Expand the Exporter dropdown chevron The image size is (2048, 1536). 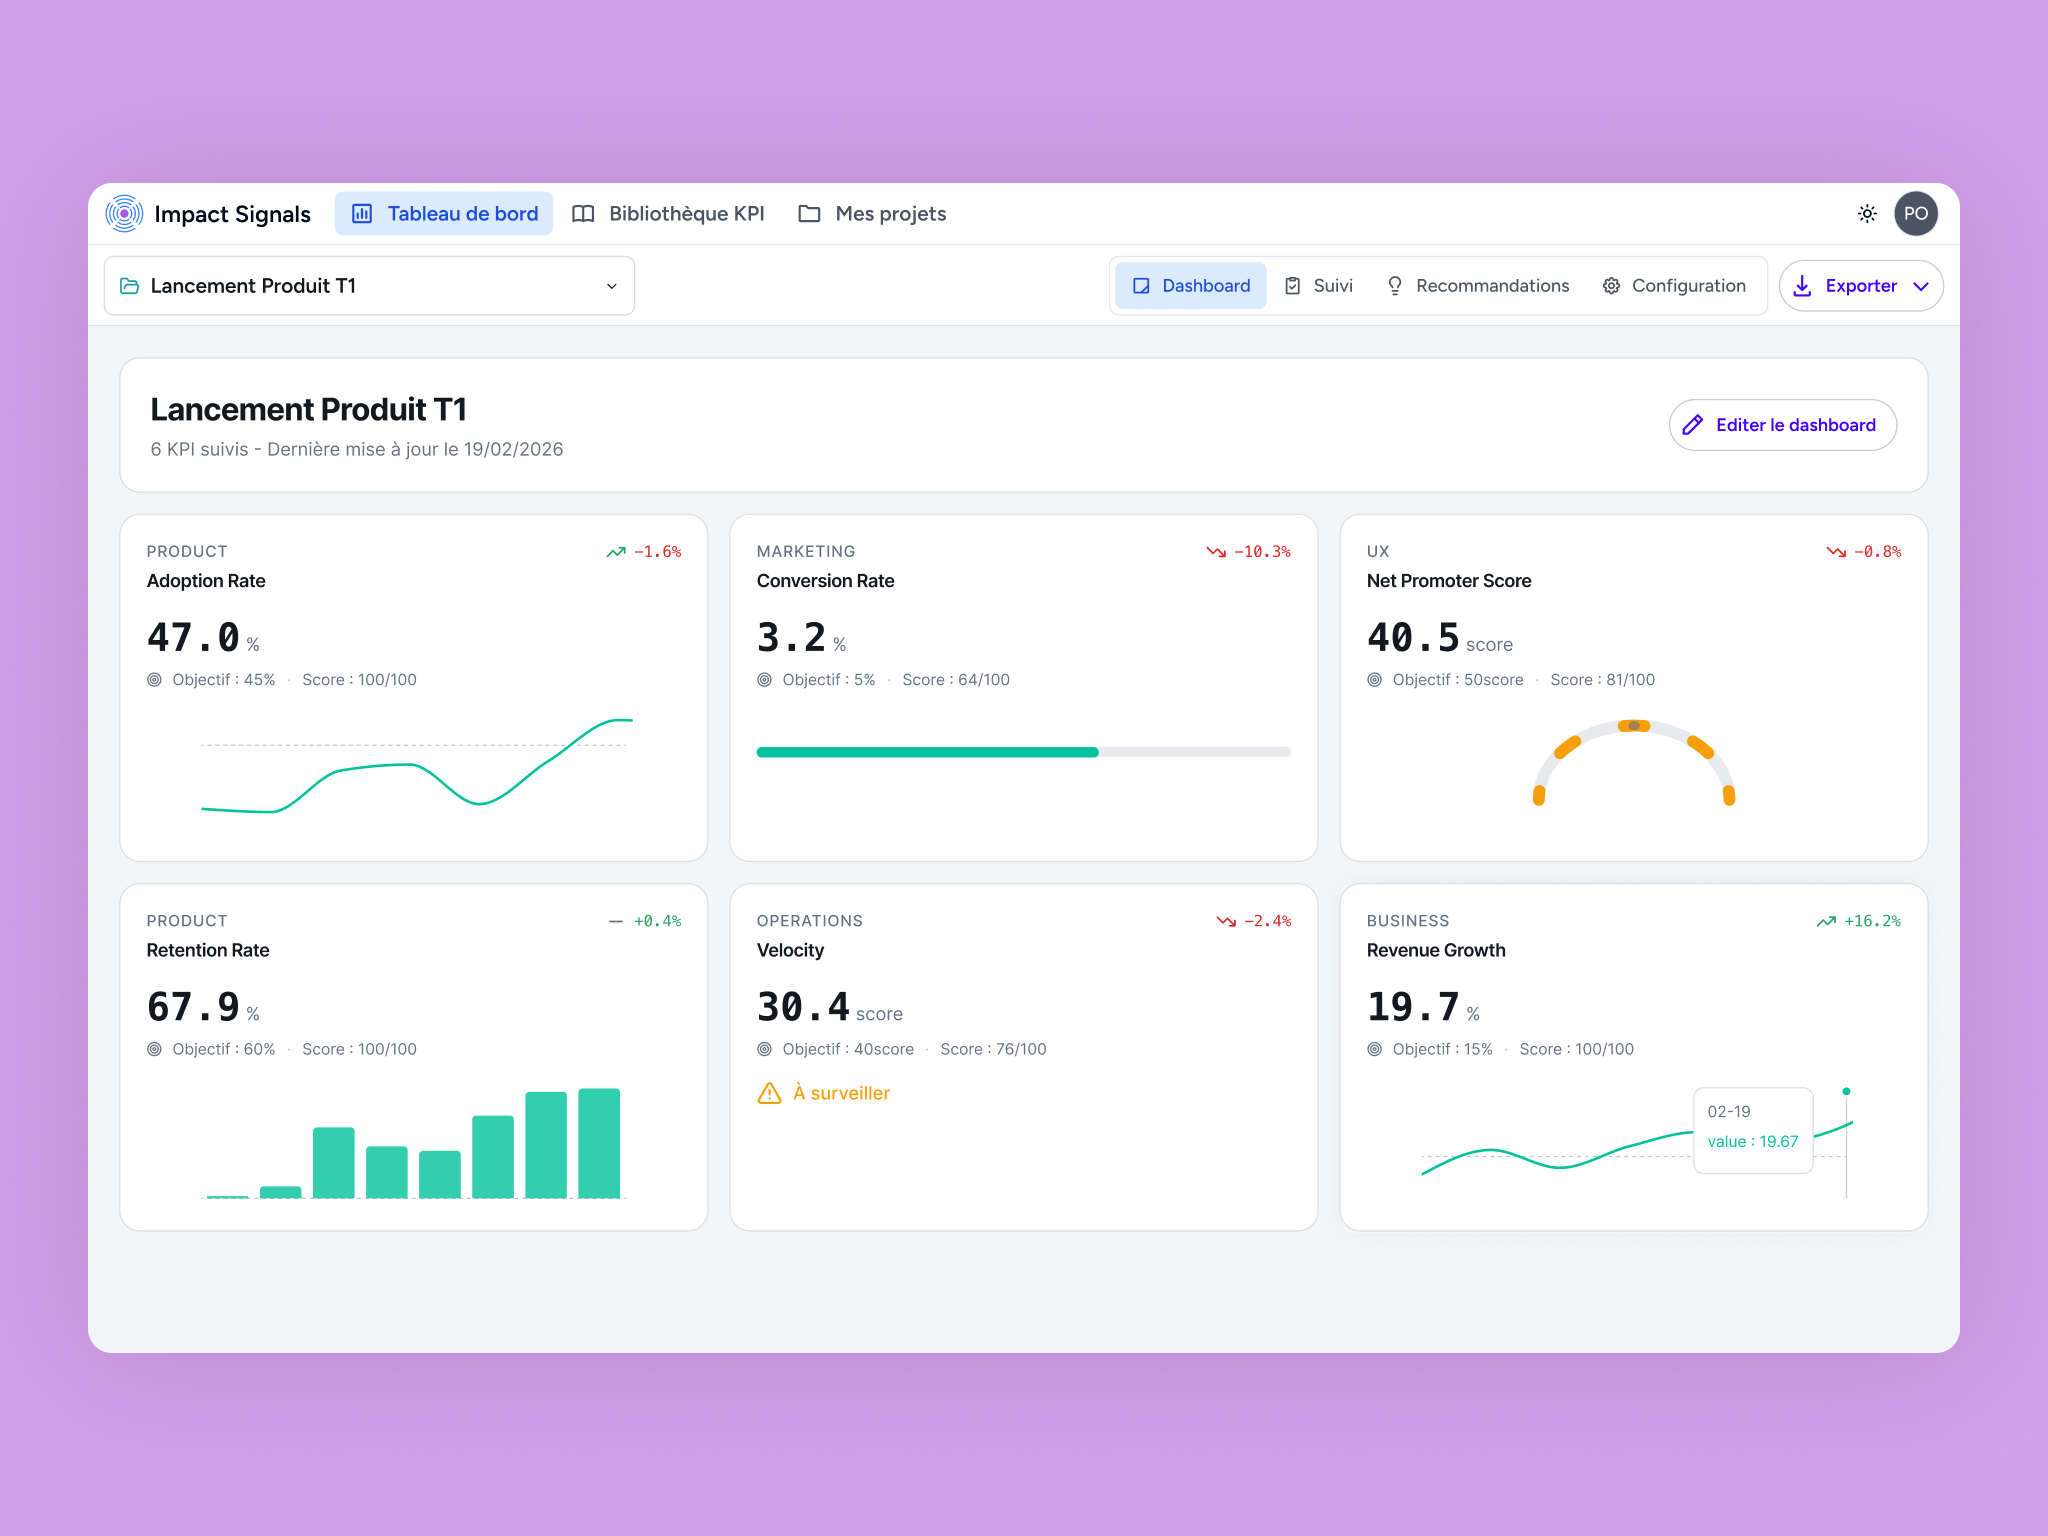[x=1921, y=286]
